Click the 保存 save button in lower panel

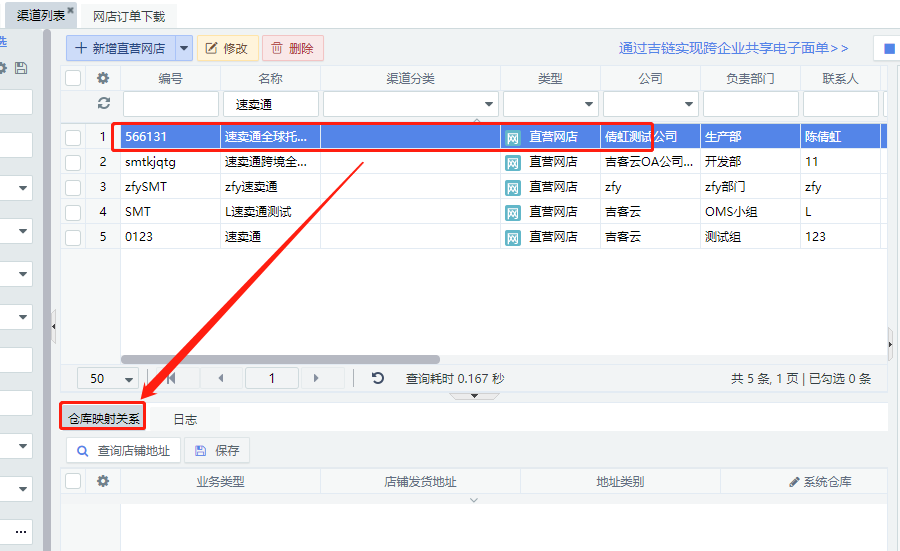click(x=217, y=450)
